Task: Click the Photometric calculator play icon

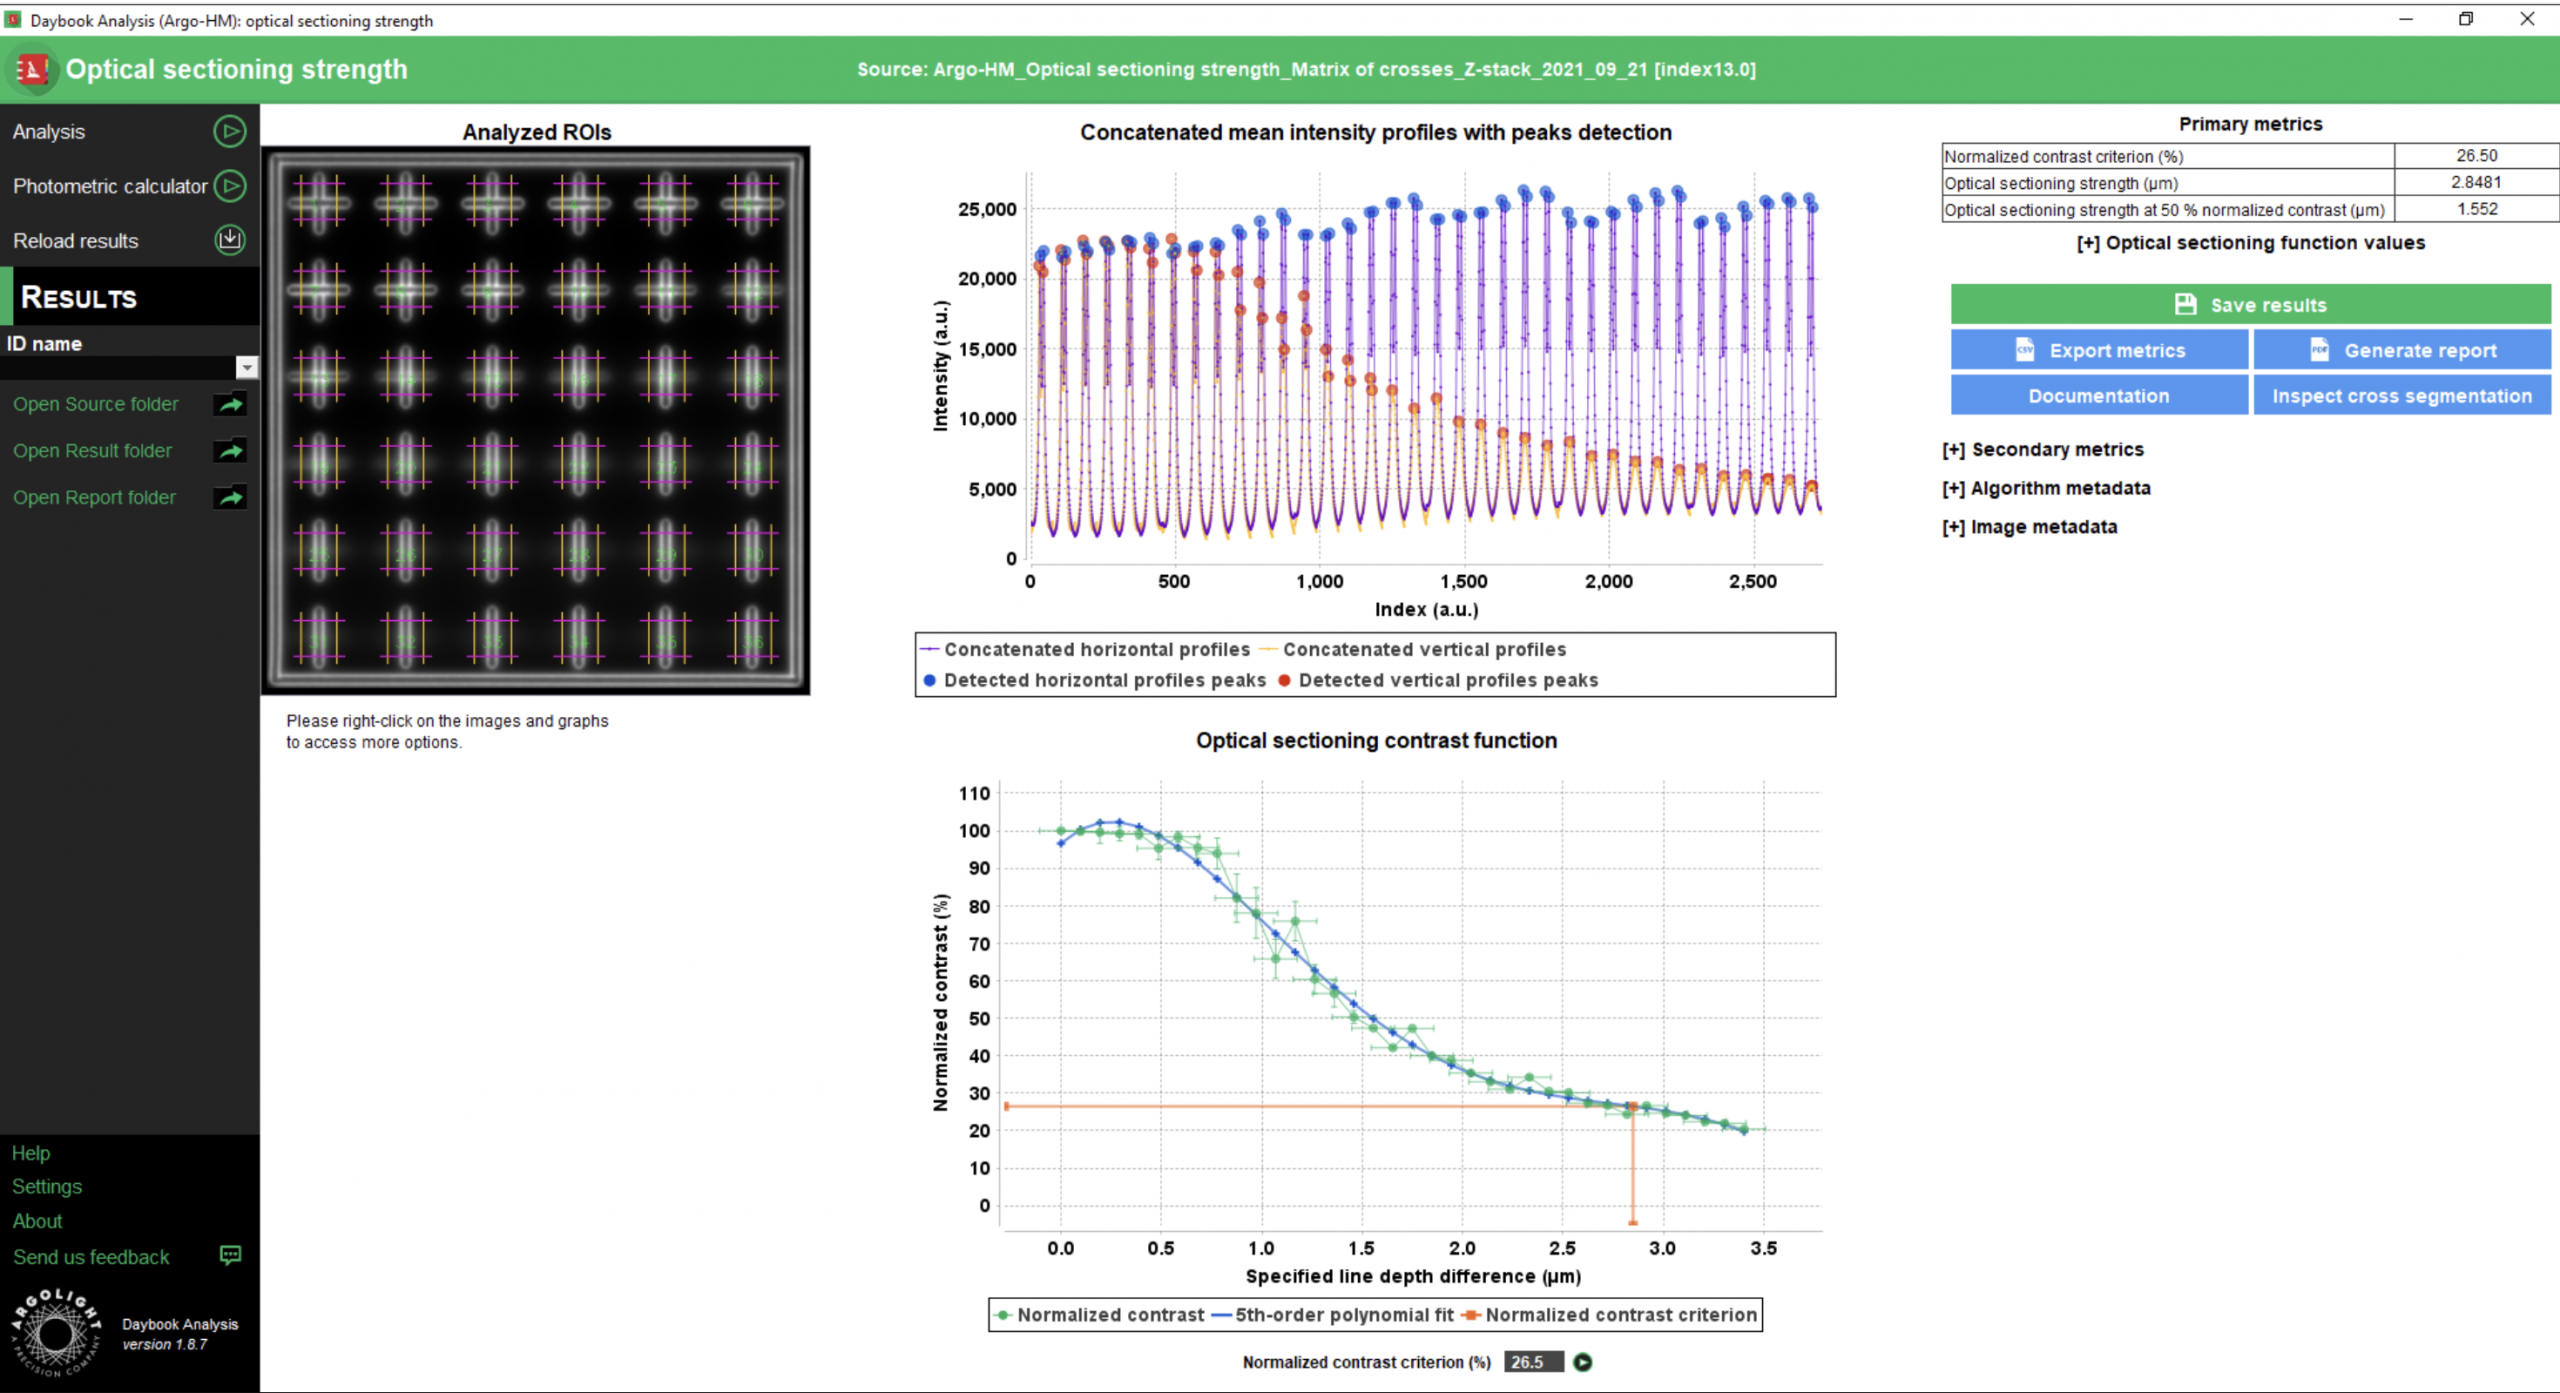Action: click(x=230, y=186)
